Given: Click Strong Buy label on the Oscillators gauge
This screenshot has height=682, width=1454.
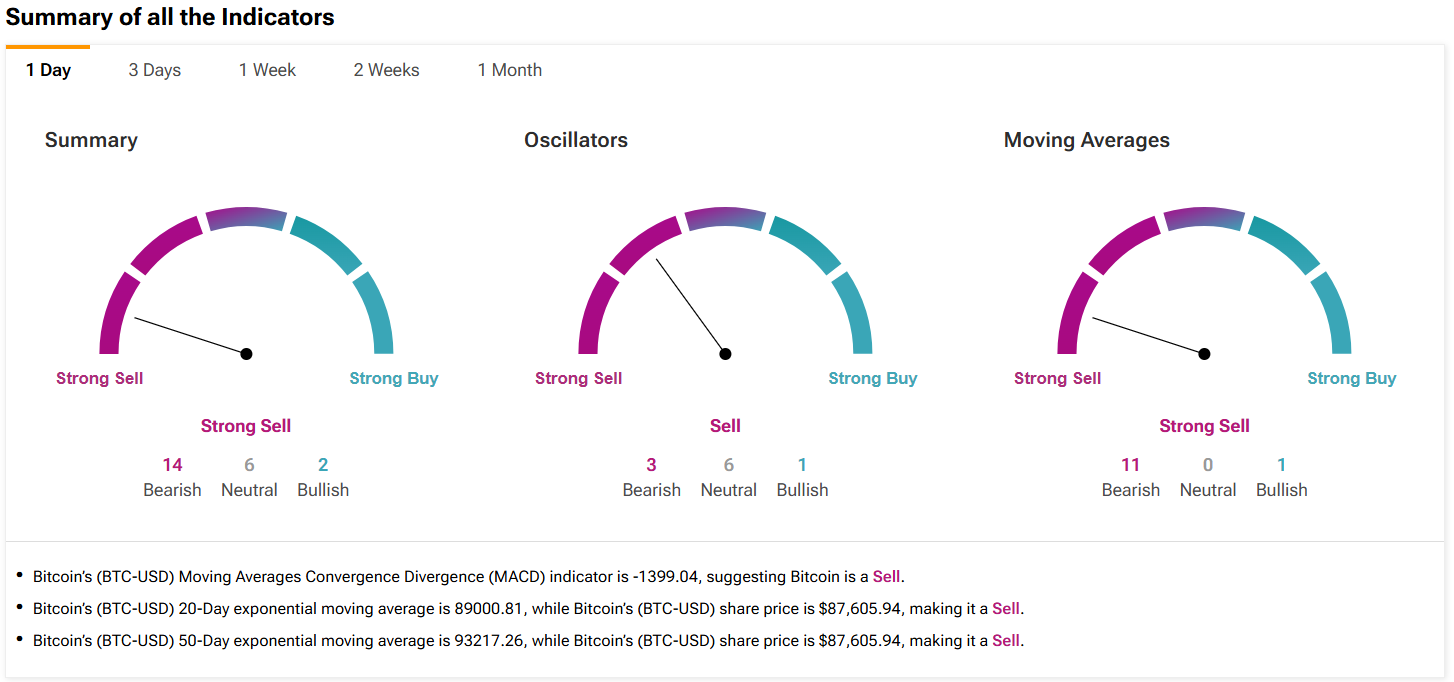Looking at the screenshot, I should [x=873, y=378].
